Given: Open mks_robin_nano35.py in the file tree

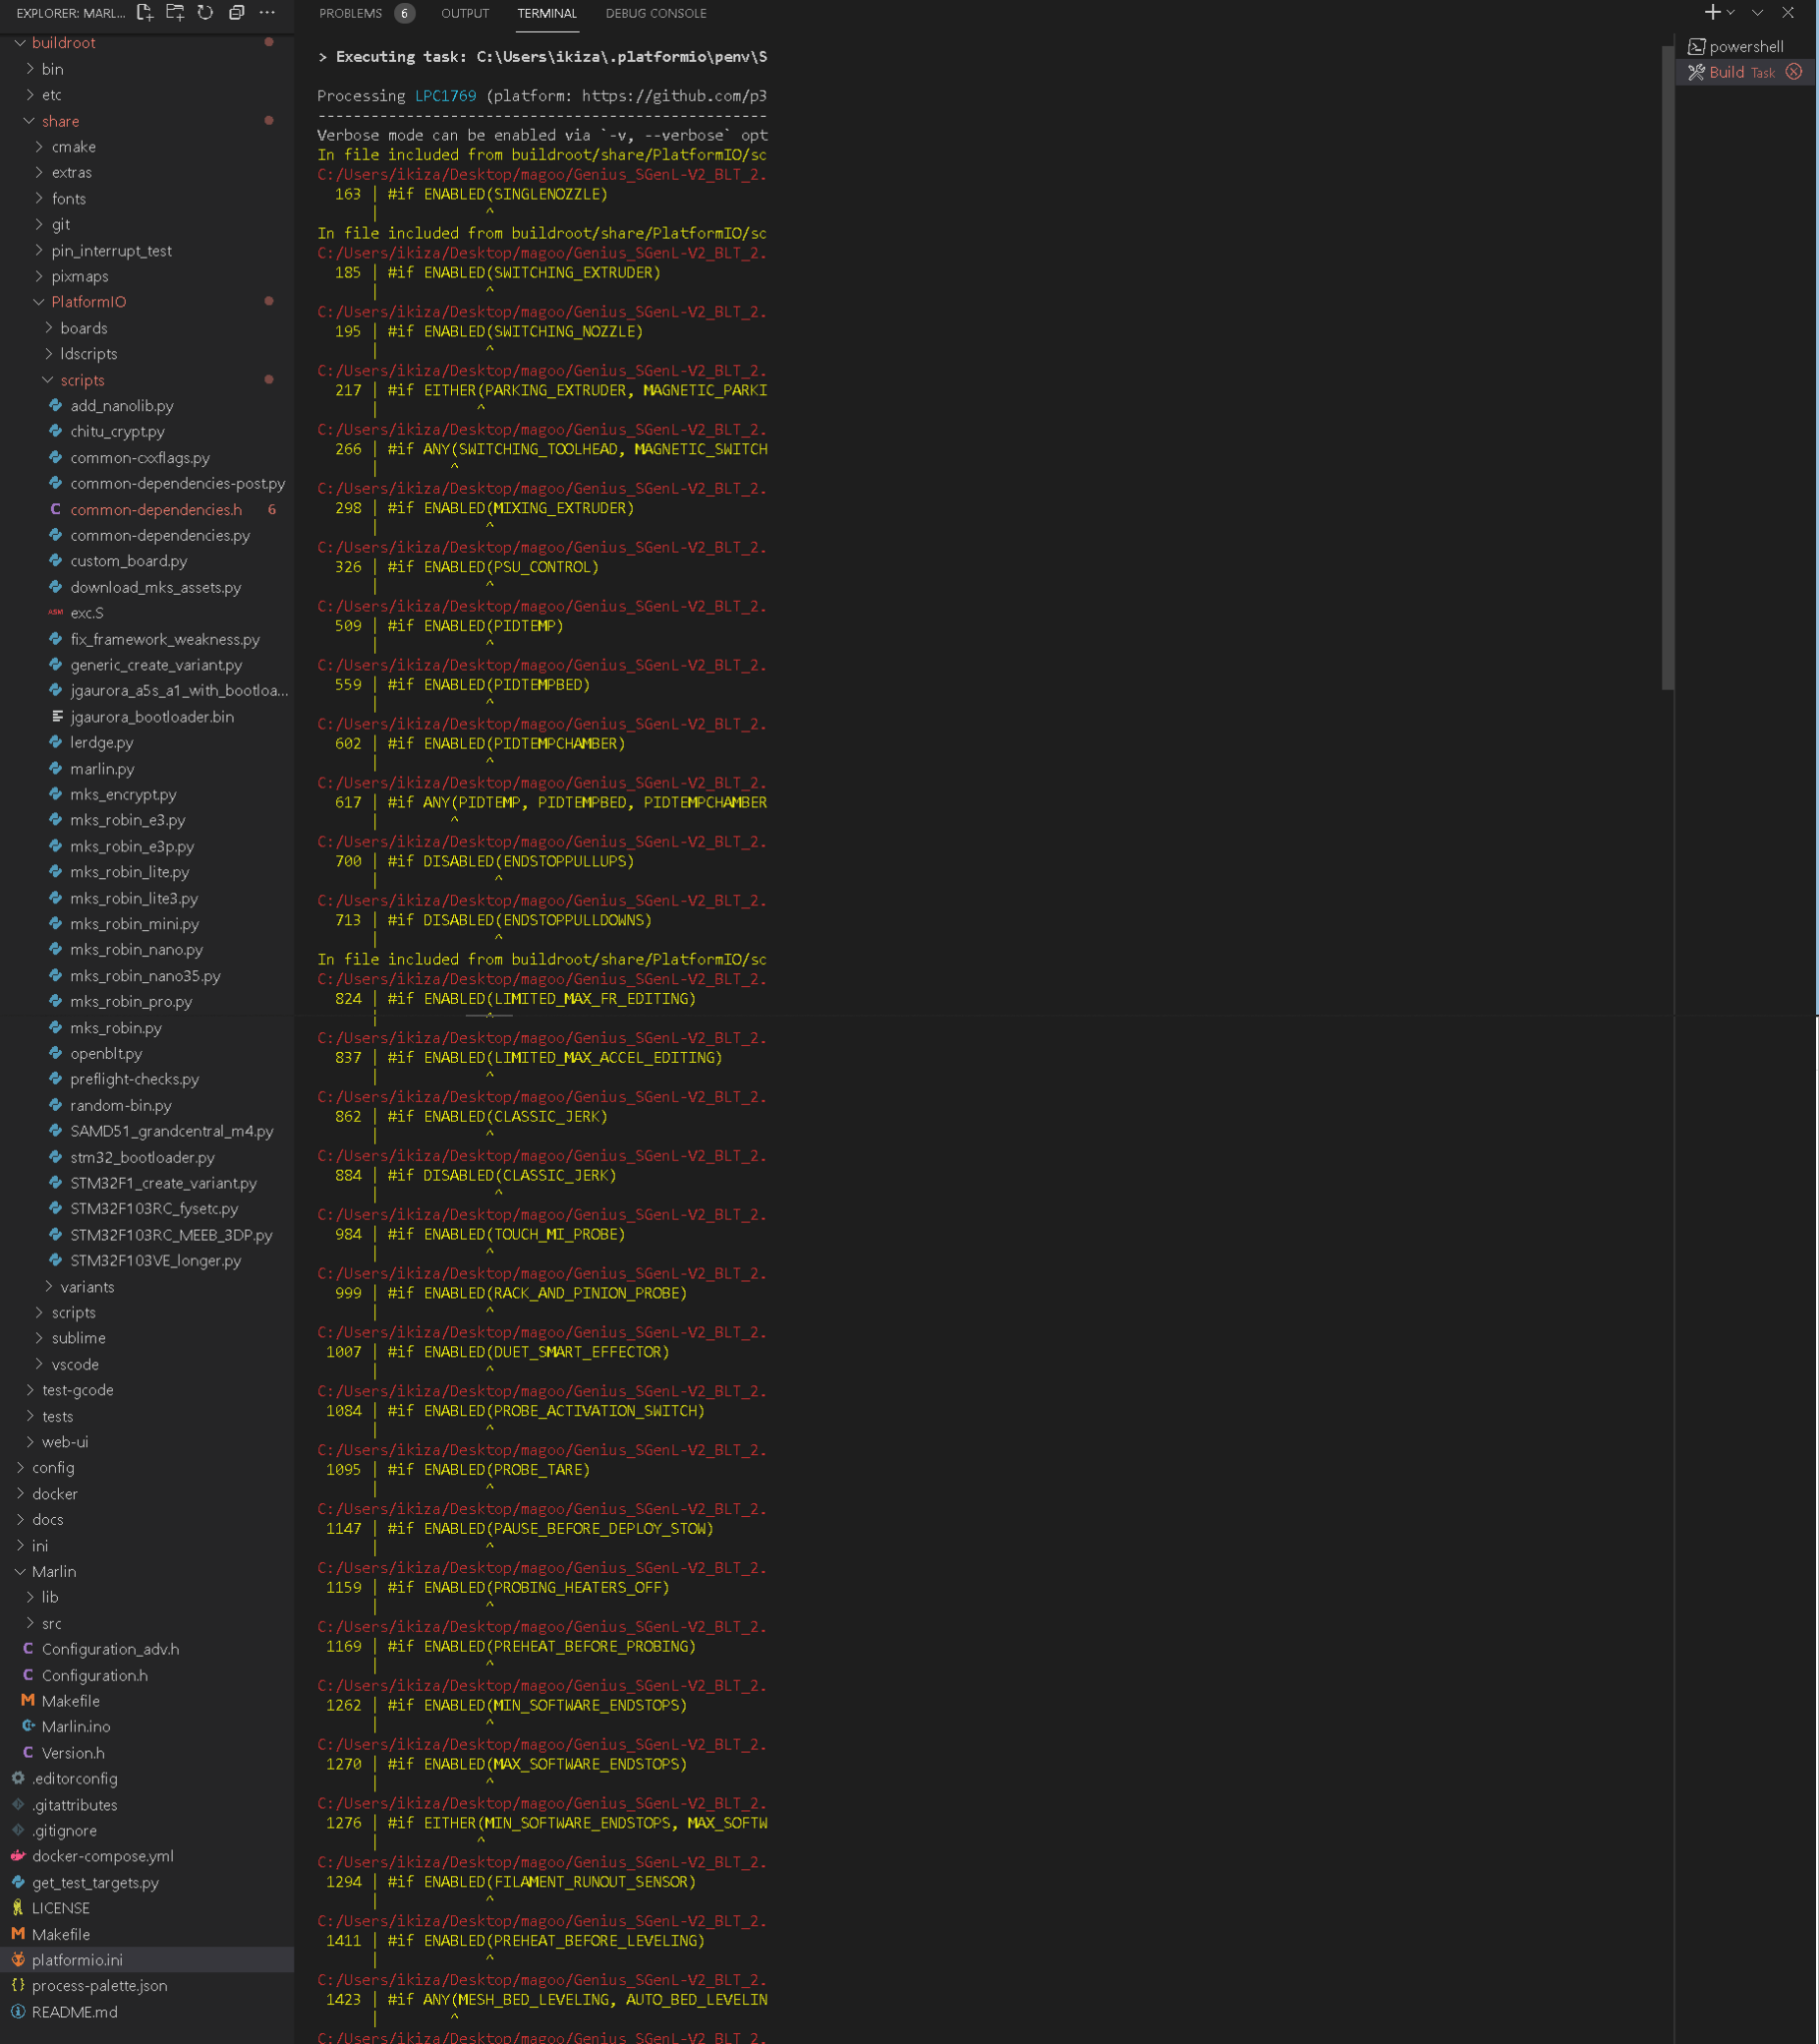Looking at the screenshot, I should pyautogui.click(x=147, y=976).
